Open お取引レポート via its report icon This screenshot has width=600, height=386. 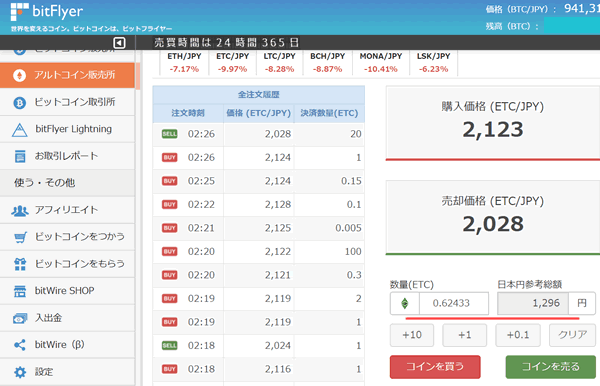click(20, 156)
